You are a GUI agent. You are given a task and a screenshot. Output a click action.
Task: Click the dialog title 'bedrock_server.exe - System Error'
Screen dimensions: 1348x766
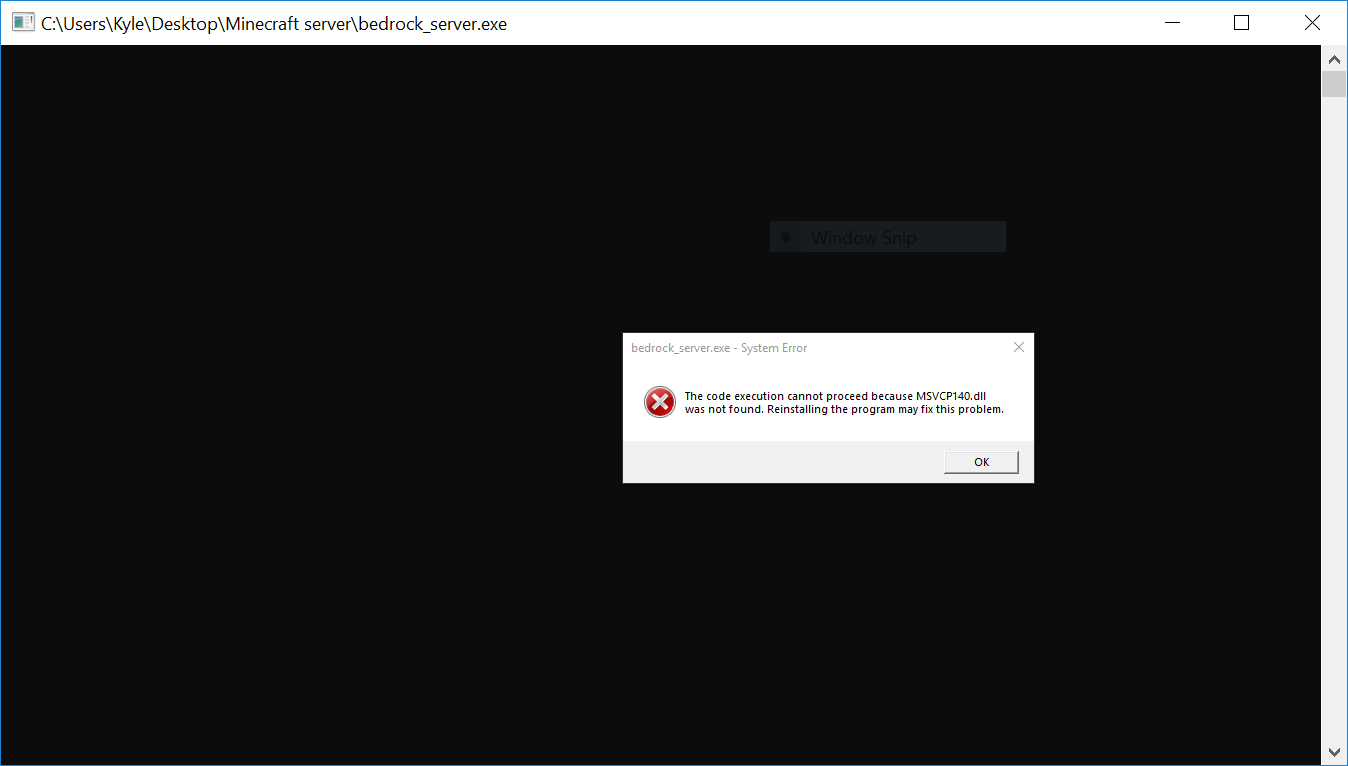tap(719, 348)
